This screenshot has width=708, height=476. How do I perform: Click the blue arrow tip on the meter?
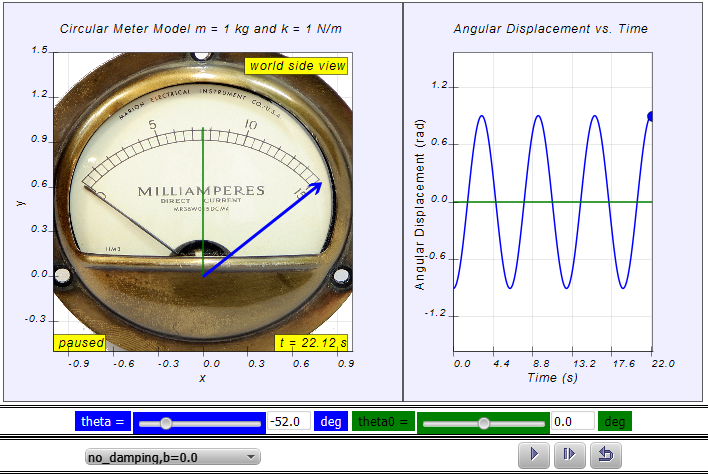pos(317,186)
